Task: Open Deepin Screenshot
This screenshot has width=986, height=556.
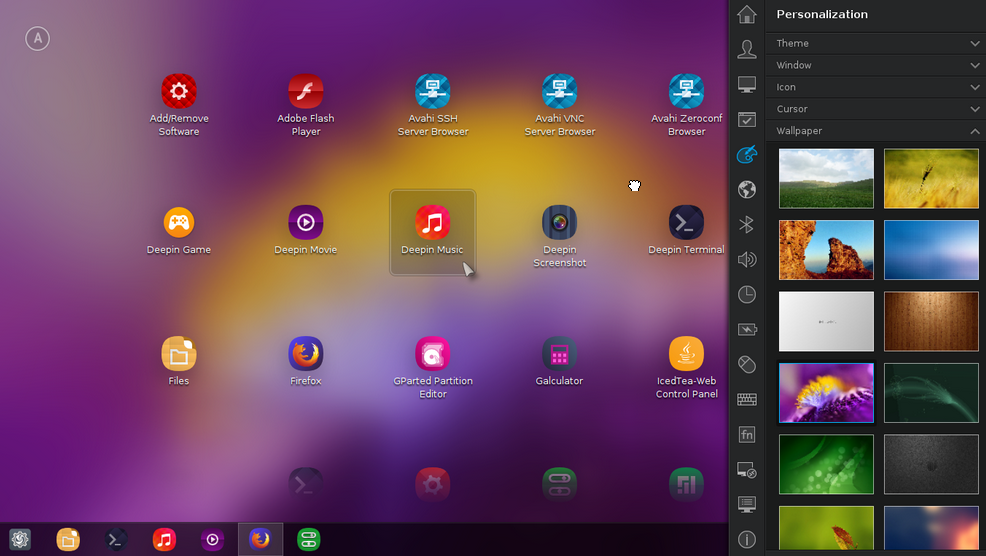Action: pos(560,236)
